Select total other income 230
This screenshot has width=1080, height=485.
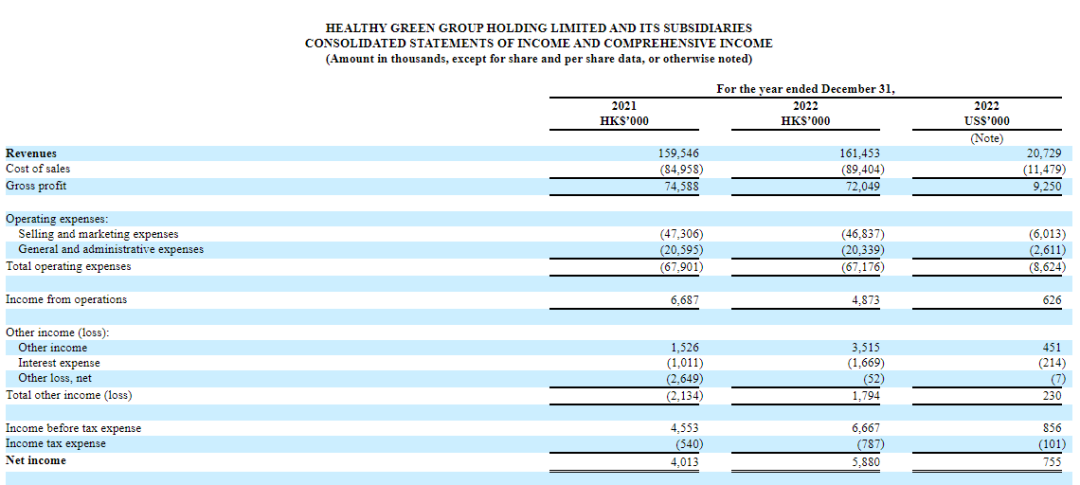click(1052, 395)
